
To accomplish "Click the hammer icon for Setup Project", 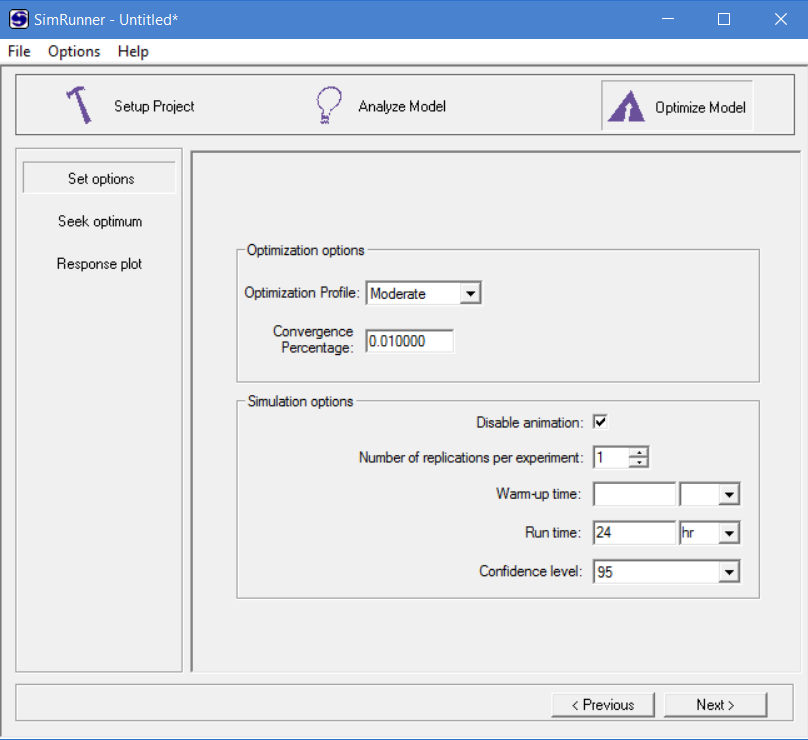I will (79, 105).
